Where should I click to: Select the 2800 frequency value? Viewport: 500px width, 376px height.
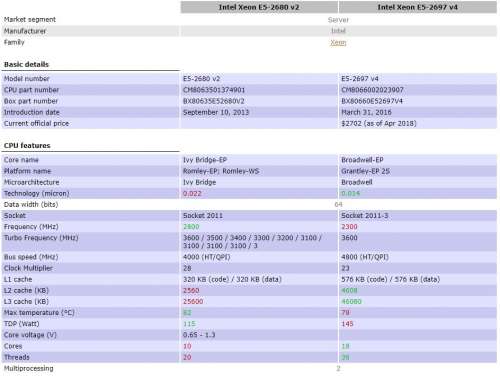(x=191, y=227)
